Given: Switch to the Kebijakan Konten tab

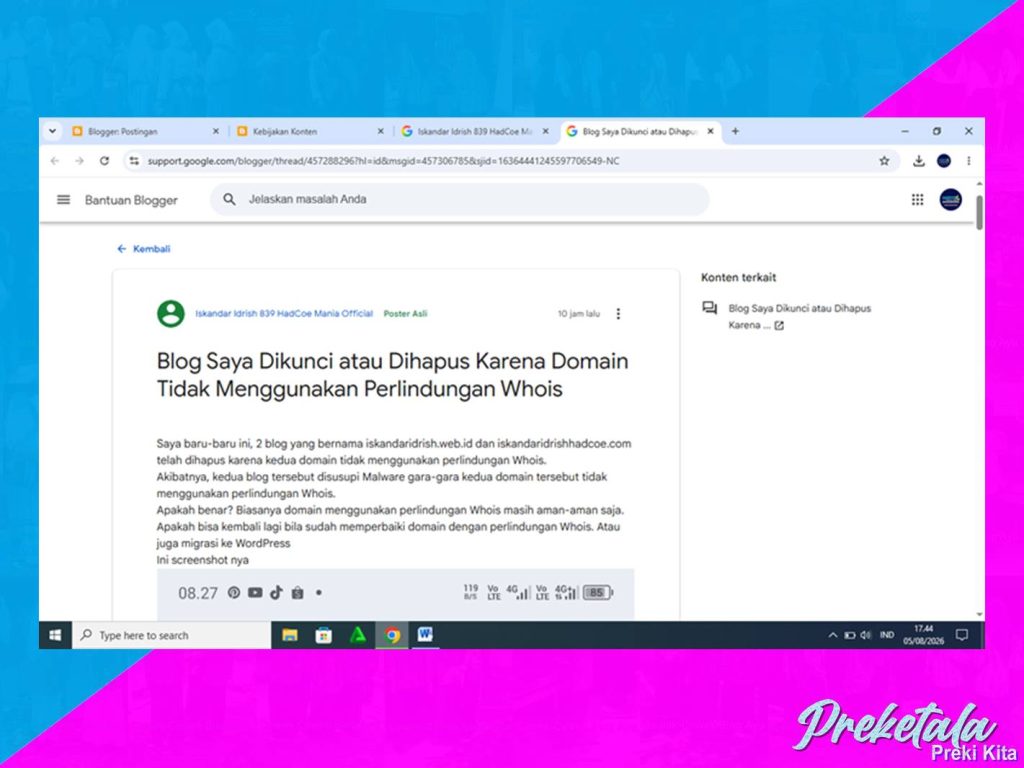Looking at the screenshot, I should point(310,131).
